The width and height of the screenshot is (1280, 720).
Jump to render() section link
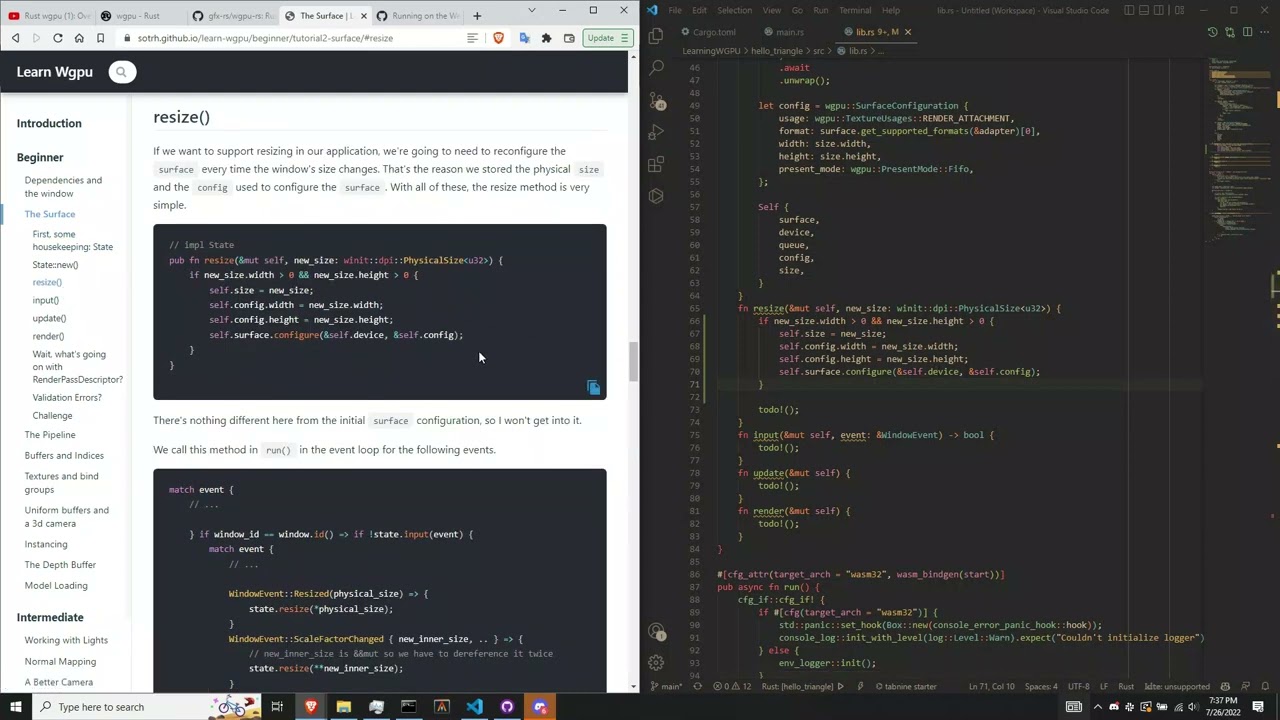pos(48,336)
